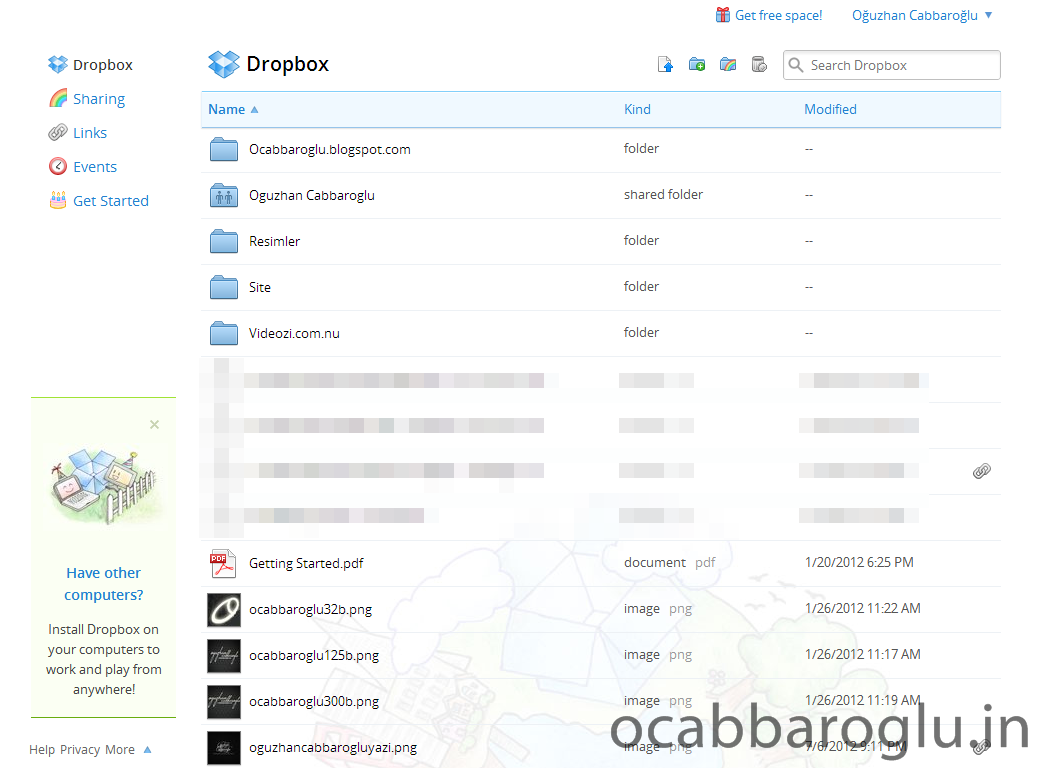The width and height of the screenshot is (1050, 768).
Task: Open the oguzhancabbarogluyazi.png file
Action: 333,747
